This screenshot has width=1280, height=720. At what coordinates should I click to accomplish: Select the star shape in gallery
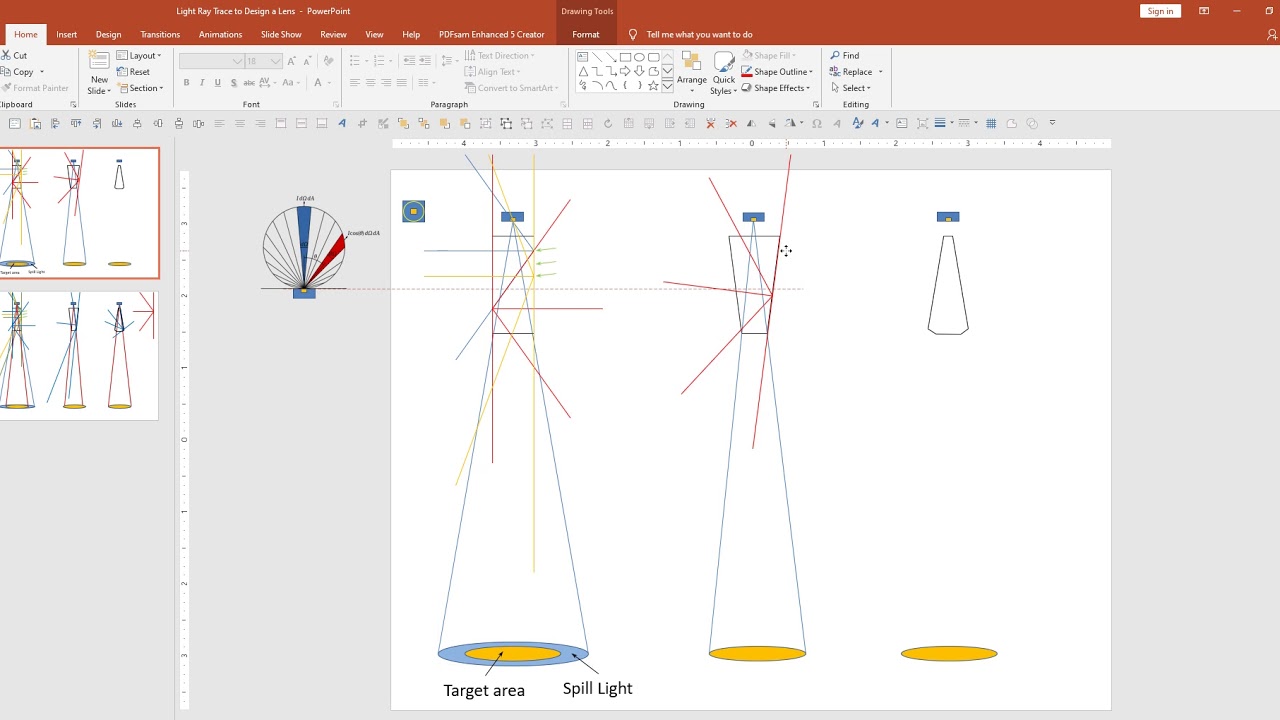point(653,86)
